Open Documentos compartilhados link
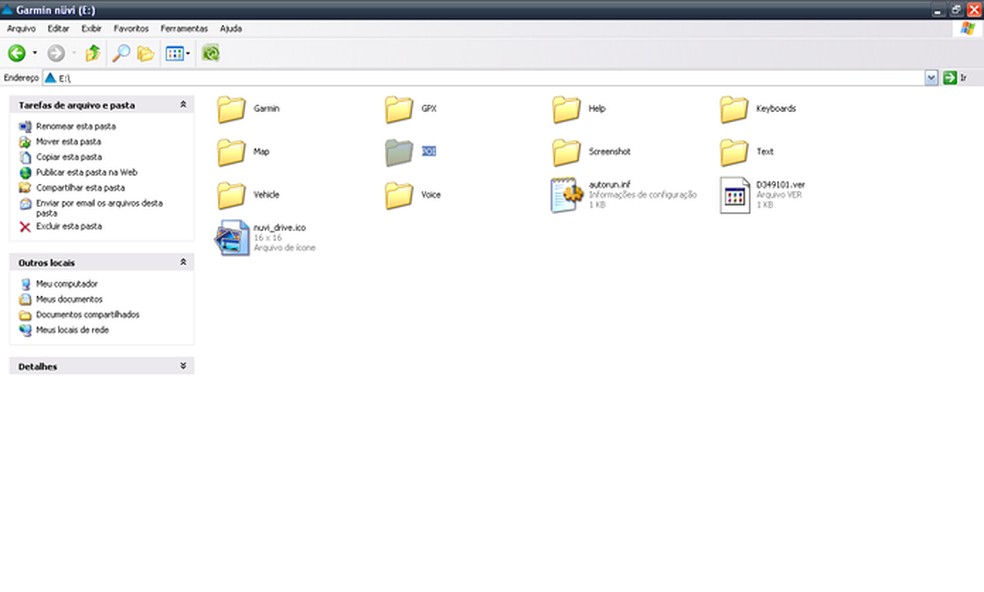This screenshot has width=984, height=592. click(88, 315)
